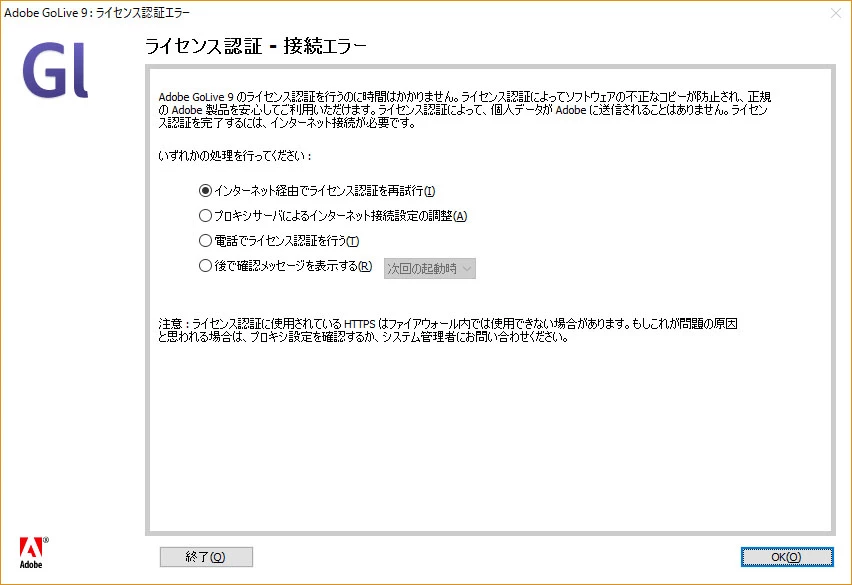This screenshot has width=852, height=585.
Task: Click the 終了(Q) quit button
Action: 206,557
